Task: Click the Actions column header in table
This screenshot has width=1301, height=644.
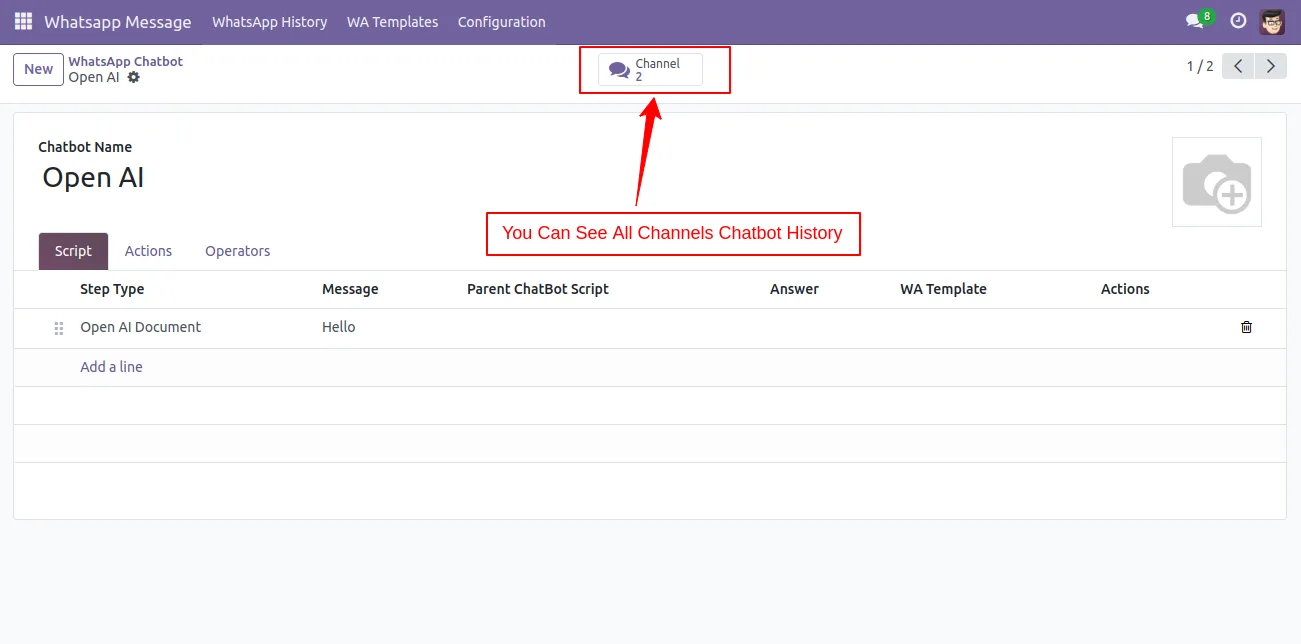Action: [x=1125, y=289]
